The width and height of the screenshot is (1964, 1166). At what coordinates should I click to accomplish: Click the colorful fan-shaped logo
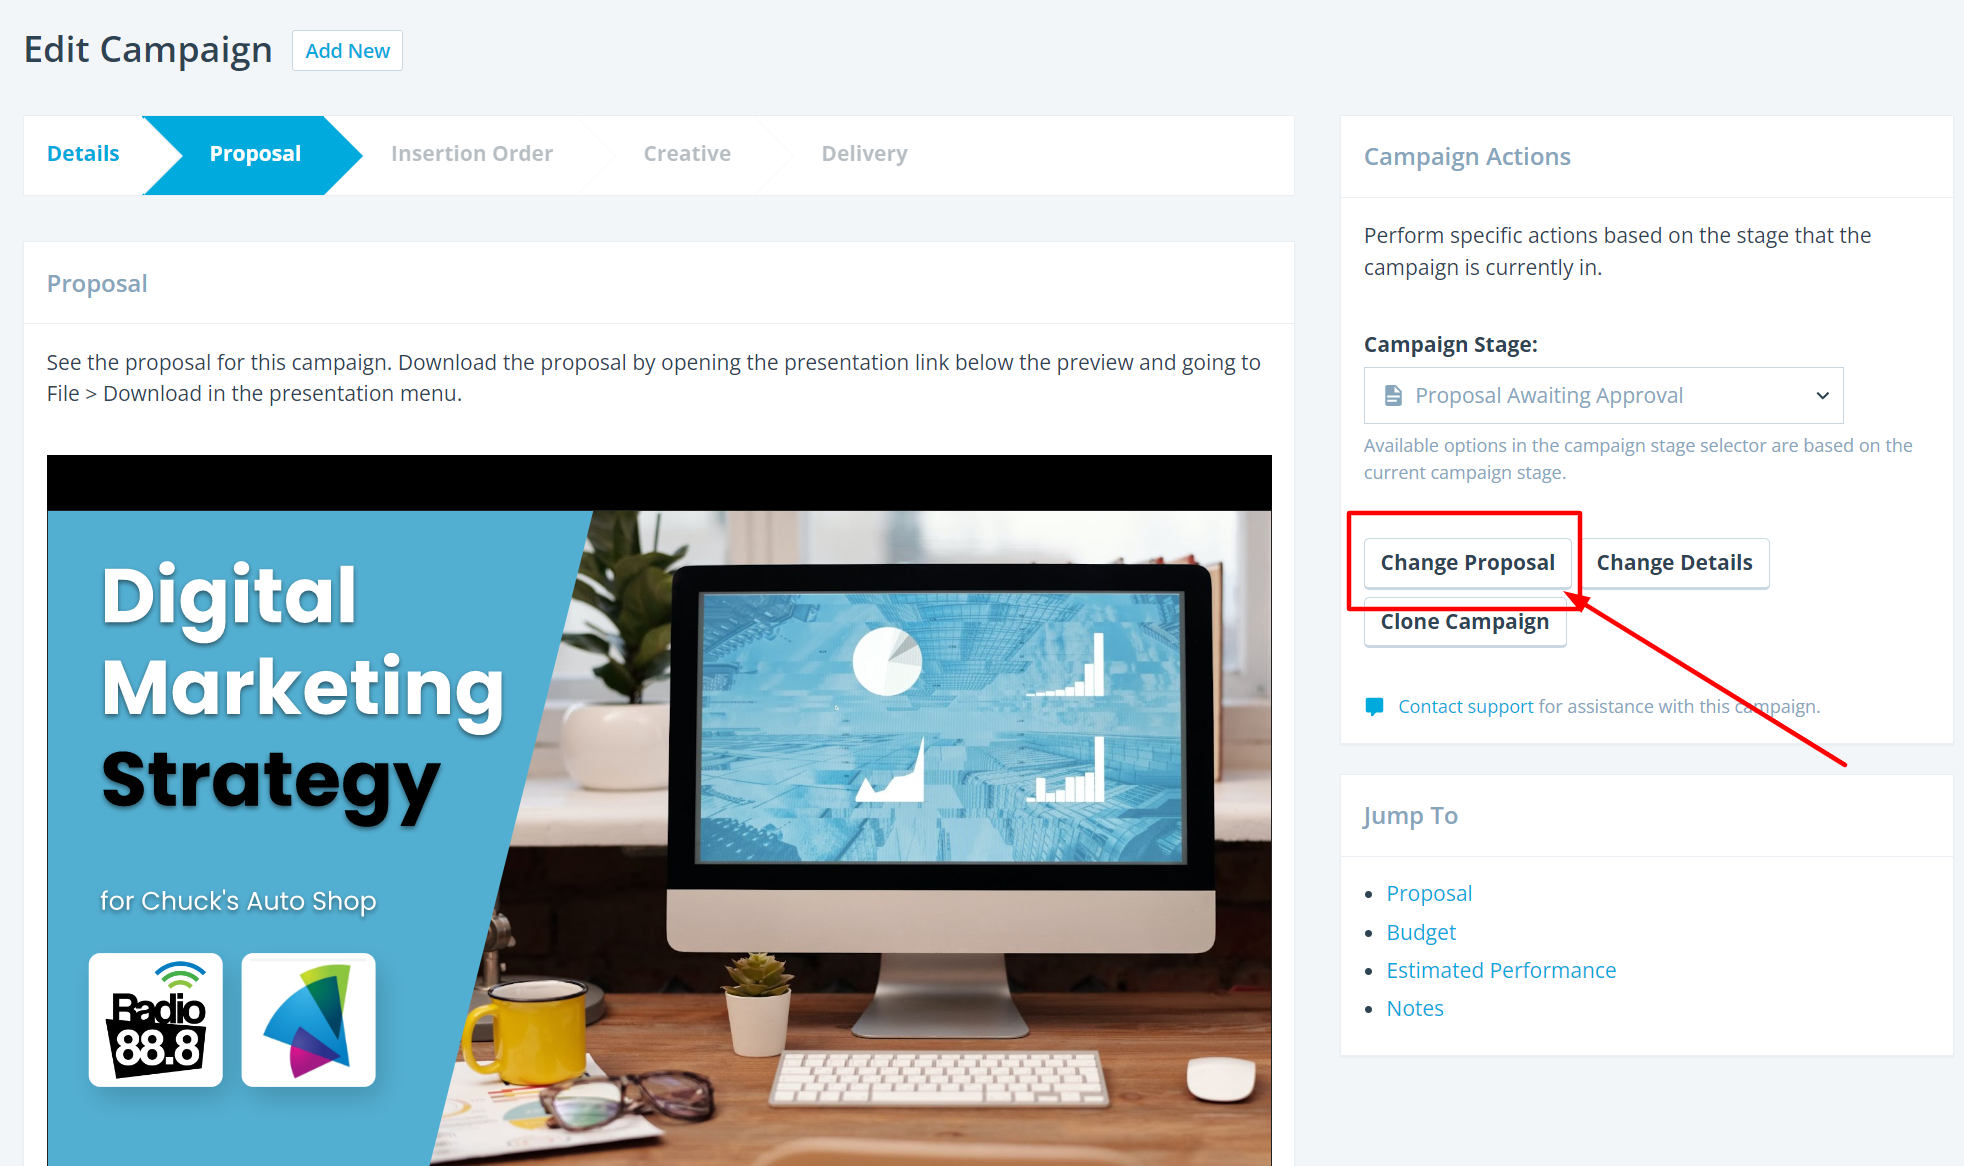tap(308, 1020)
